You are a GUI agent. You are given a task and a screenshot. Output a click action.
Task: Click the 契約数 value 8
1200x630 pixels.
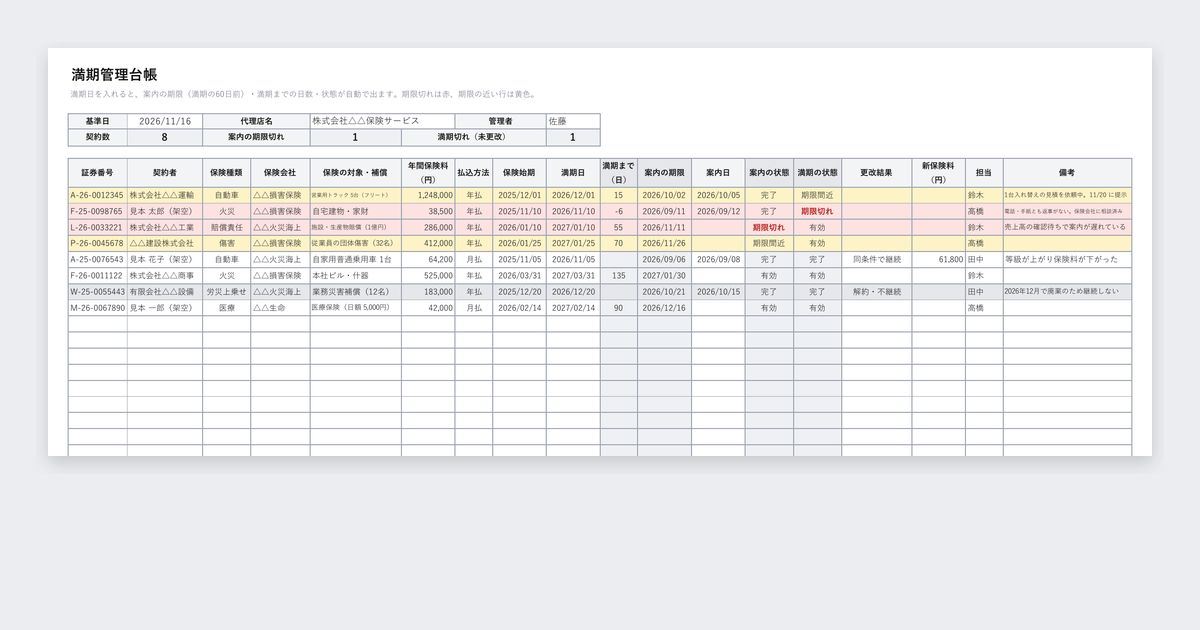click(164, 138)
